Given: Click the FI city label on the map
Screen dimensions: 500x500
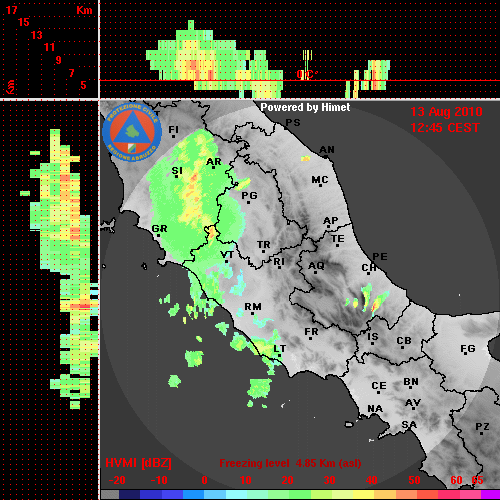Looking at the screenshot, I should 173,129.
